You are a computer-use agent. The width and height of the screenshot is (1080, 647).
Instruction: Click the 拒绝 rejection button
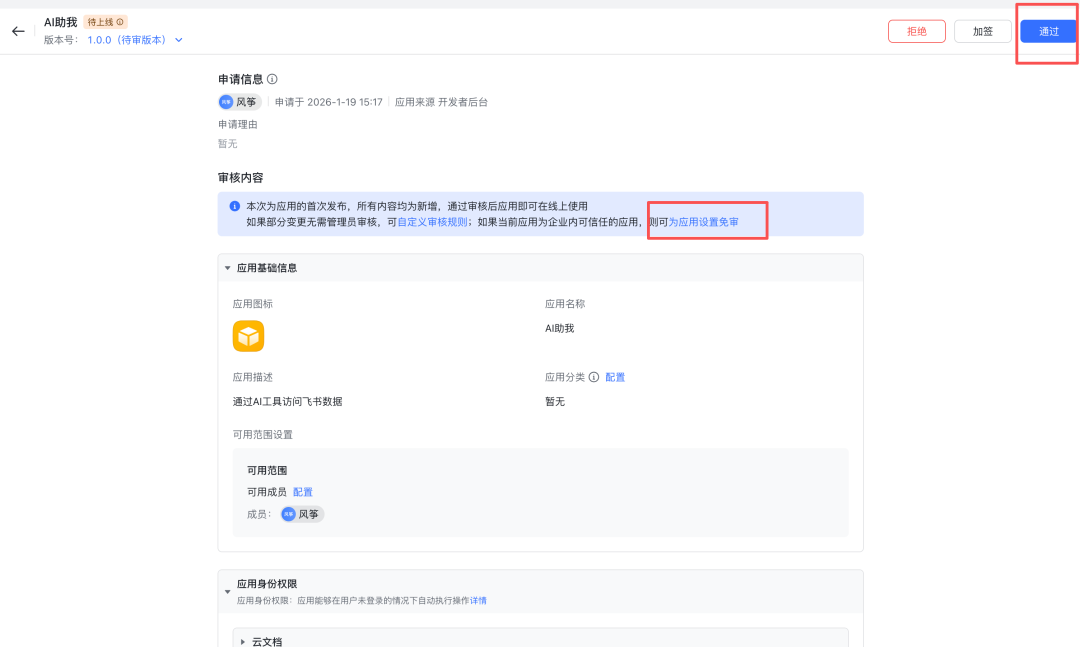[x=916, y=31]
